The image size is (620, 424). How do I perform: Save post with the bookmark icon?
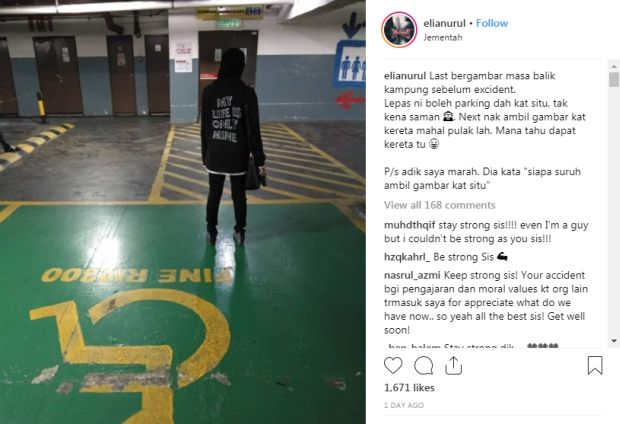595,365
